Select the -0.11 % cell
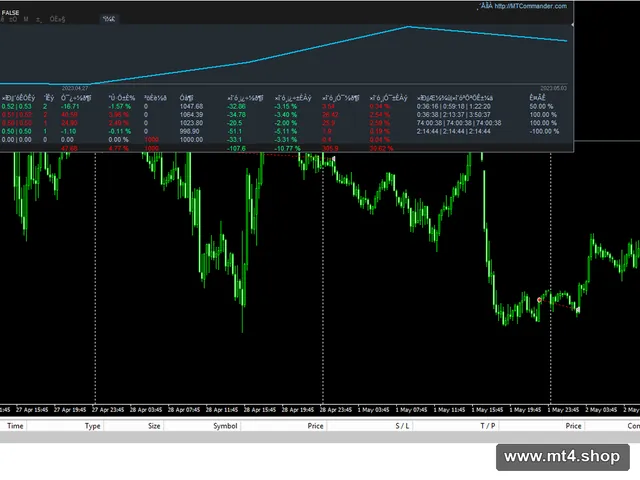The width and height of the screenshot is (640, 480). point(120,131)
